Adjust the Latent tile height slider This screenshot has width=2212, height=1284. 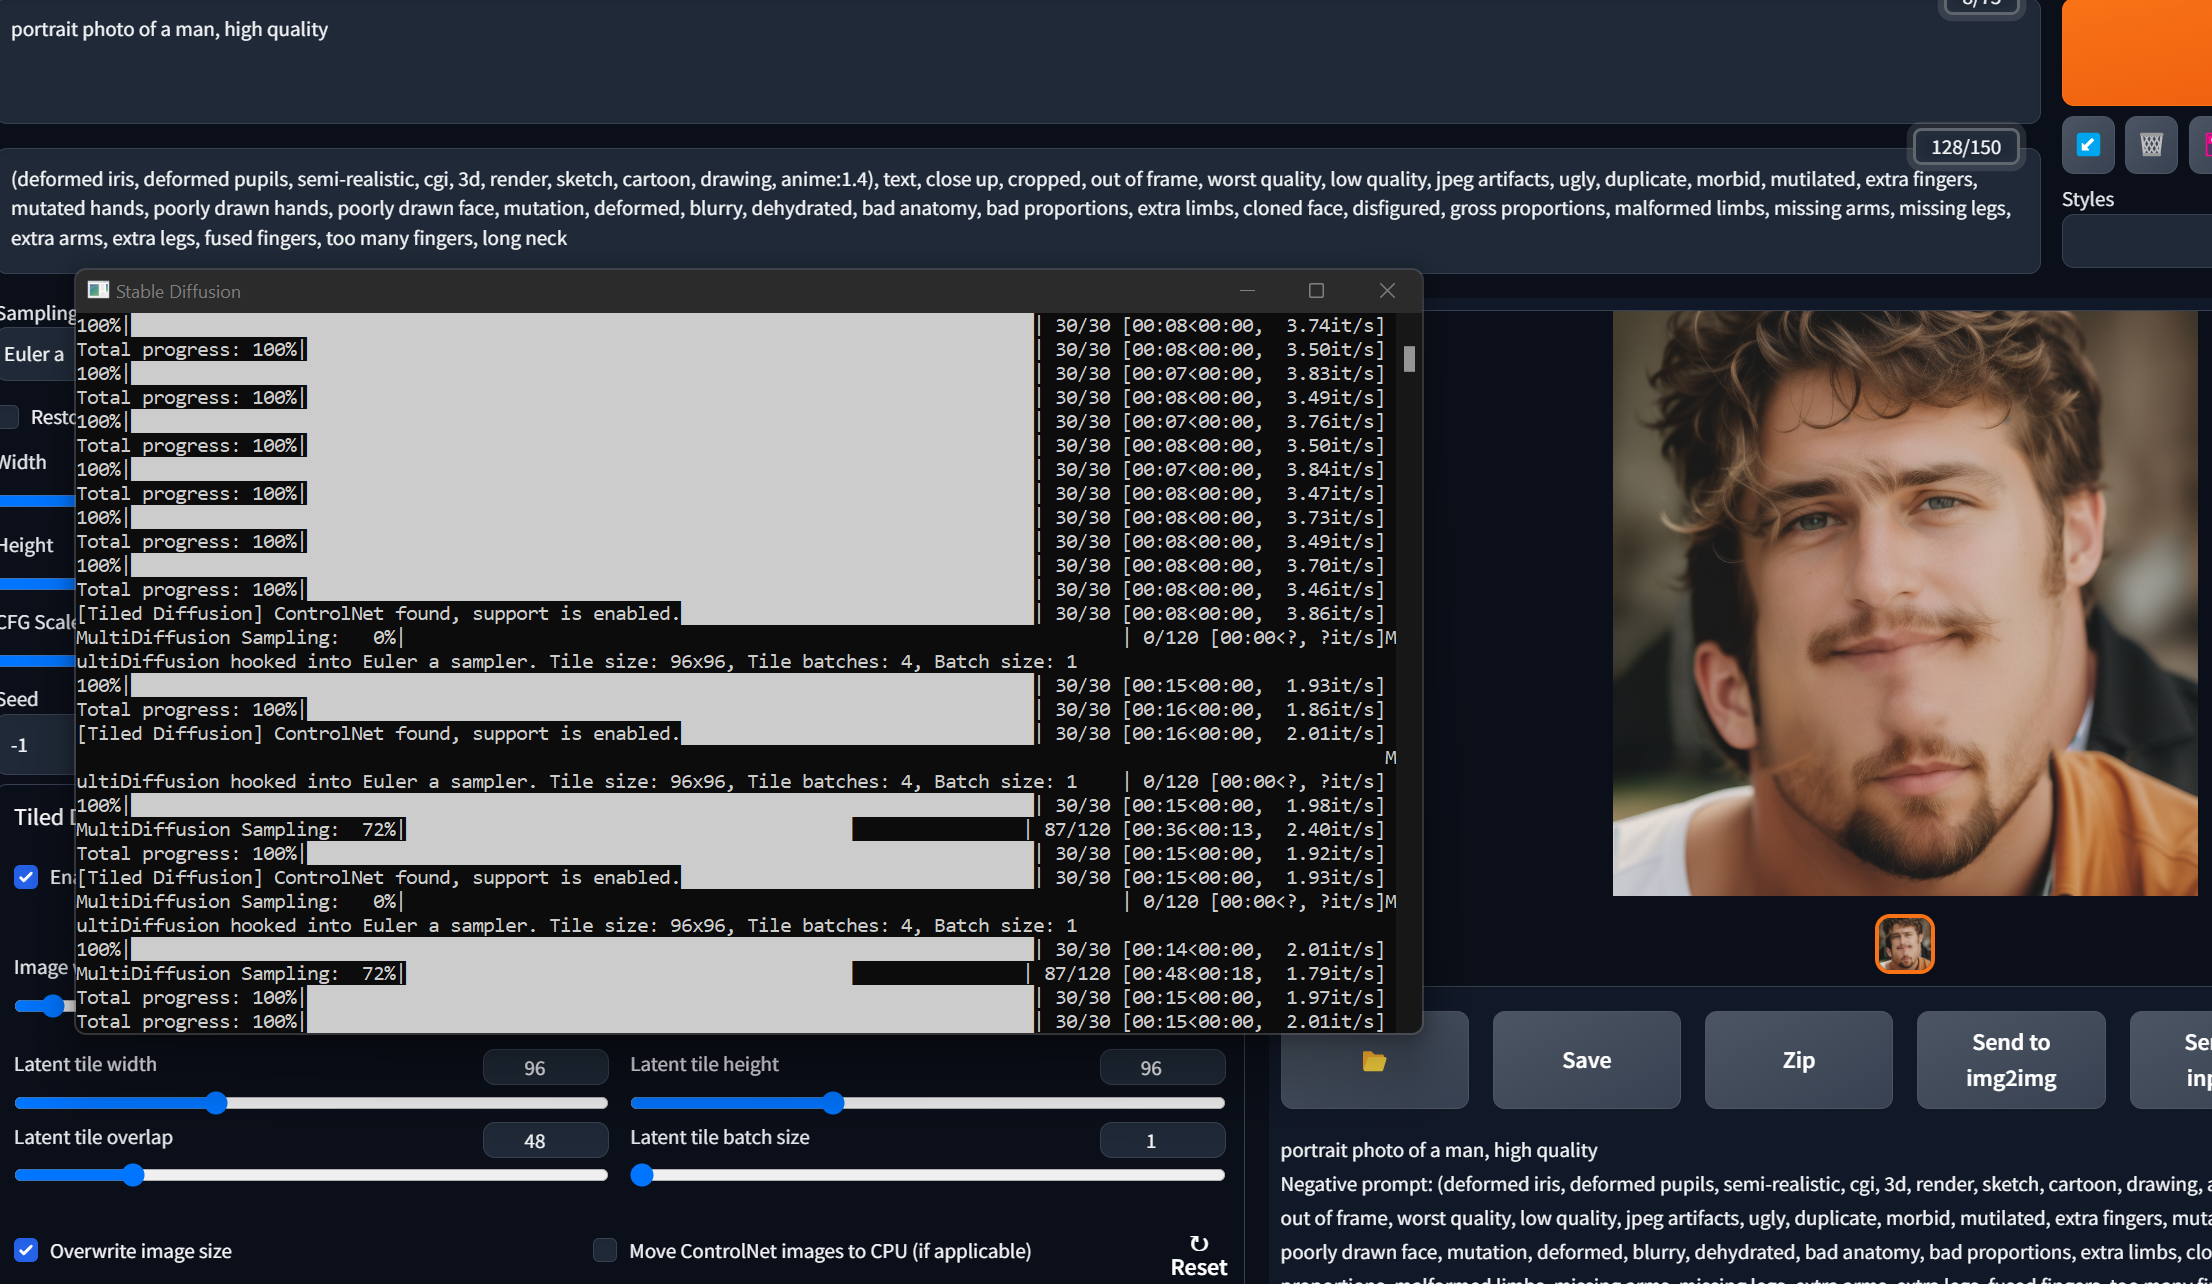927,1103
